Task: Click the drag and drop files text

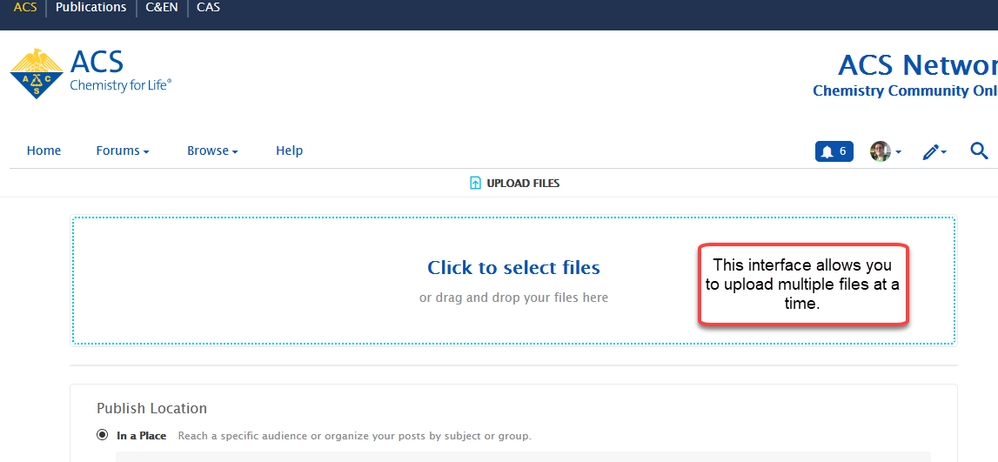Action: click(x=513, y=297)
